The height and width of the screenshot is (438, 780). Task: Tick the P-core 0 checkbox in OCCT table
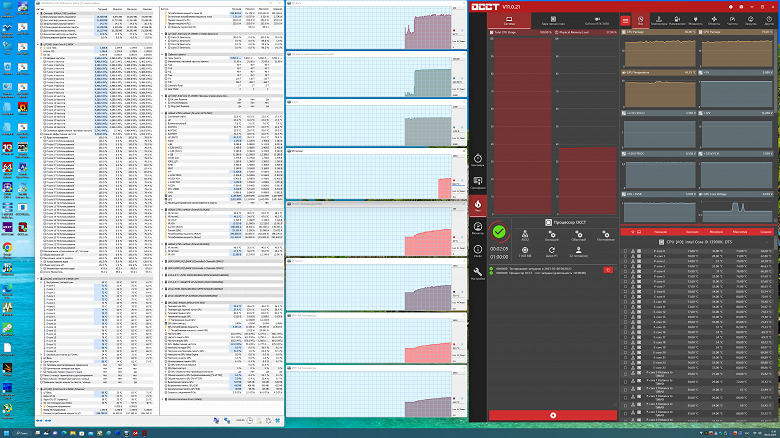625,251
